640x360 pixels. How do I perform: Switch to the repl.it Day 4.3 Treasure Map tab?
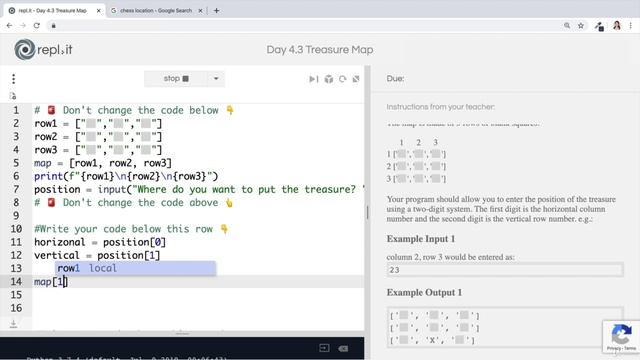(53, 11)
